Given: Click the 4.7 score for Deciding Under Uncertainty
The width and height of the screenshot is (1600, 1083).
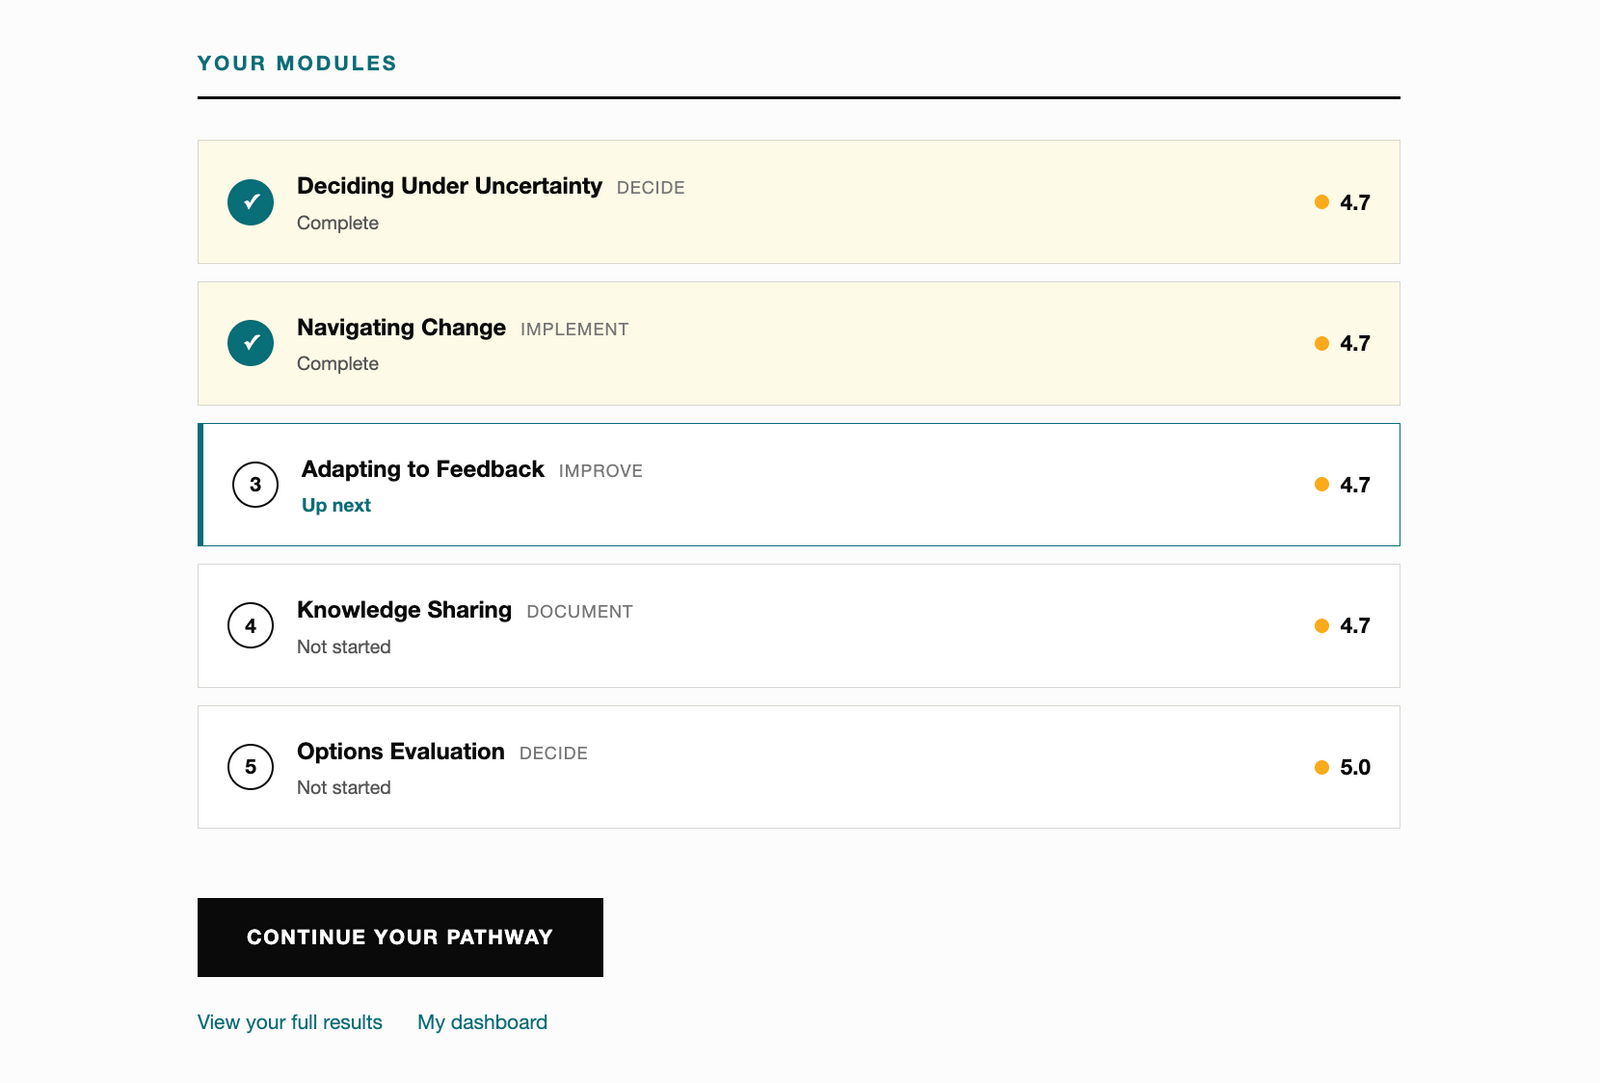Looking at the screenshot, I should pyautogui.click(x=1355, y=202).
